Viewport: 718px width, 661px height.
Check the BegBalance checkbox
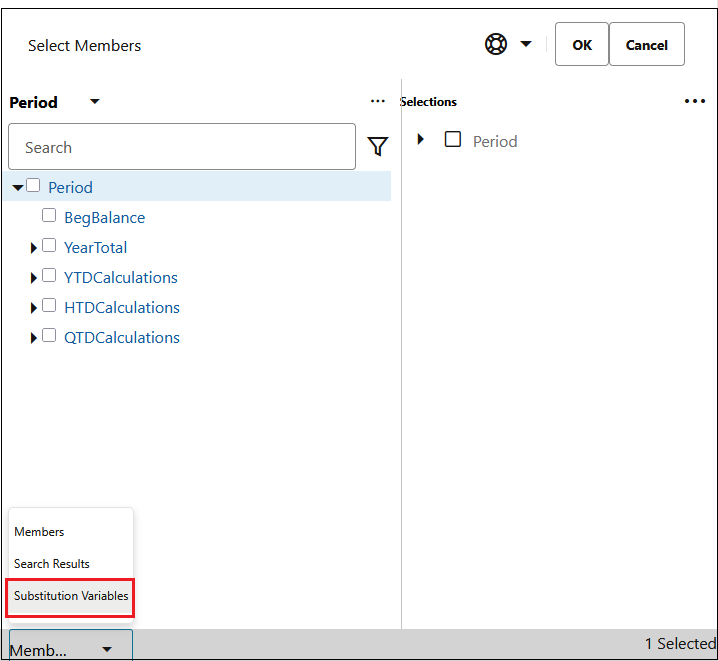pyautogui.click(x=49, y=215)
